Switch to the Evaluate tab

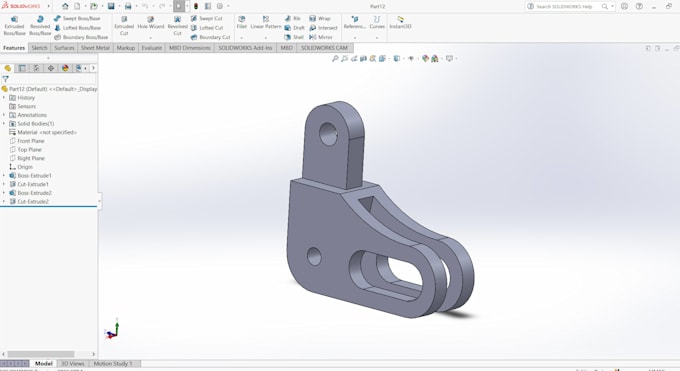pos(151,48)
